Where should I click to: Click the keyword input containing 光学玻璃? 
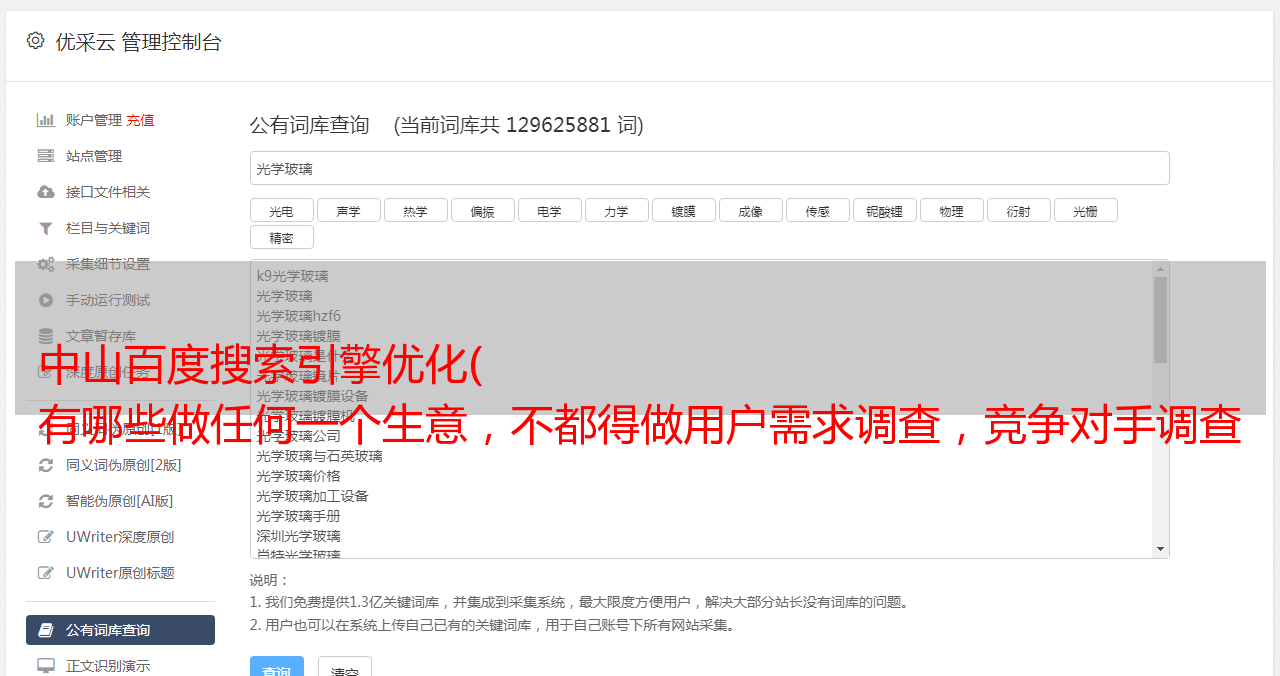[710, 168]
